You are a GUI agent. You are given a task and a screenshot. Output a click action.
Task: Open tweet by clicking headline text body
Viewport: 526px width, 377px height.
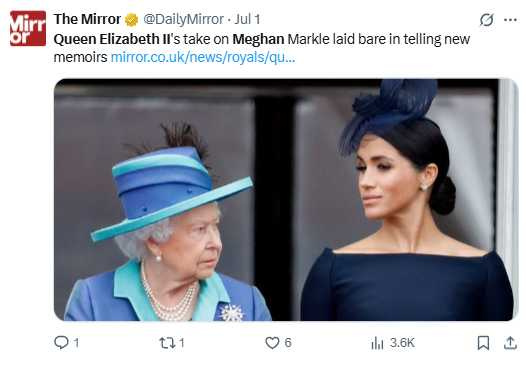pyautogui.click(x=262, y=48)
